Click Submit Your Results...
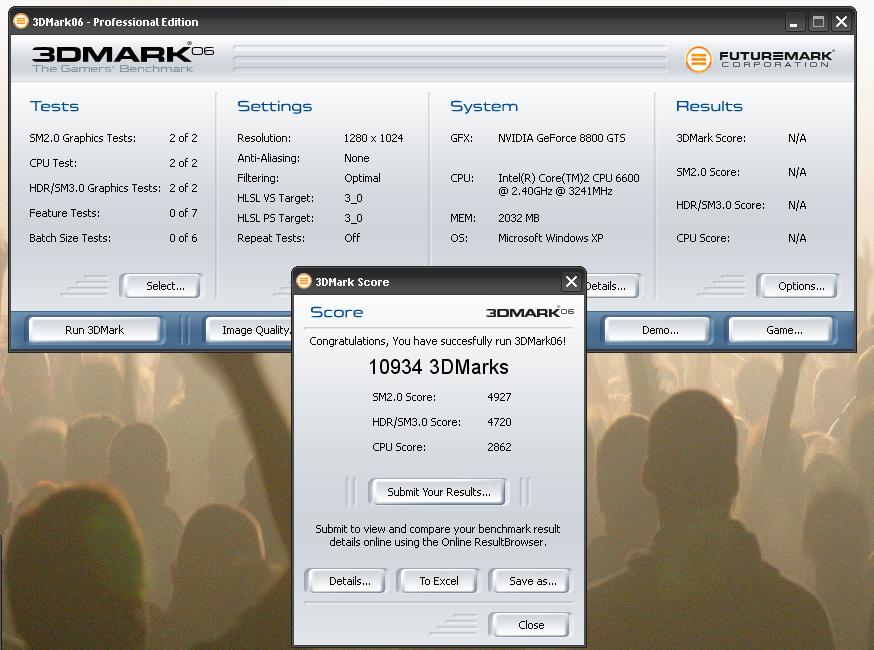This screenshot has height=650, width=874. coord(438,492)
